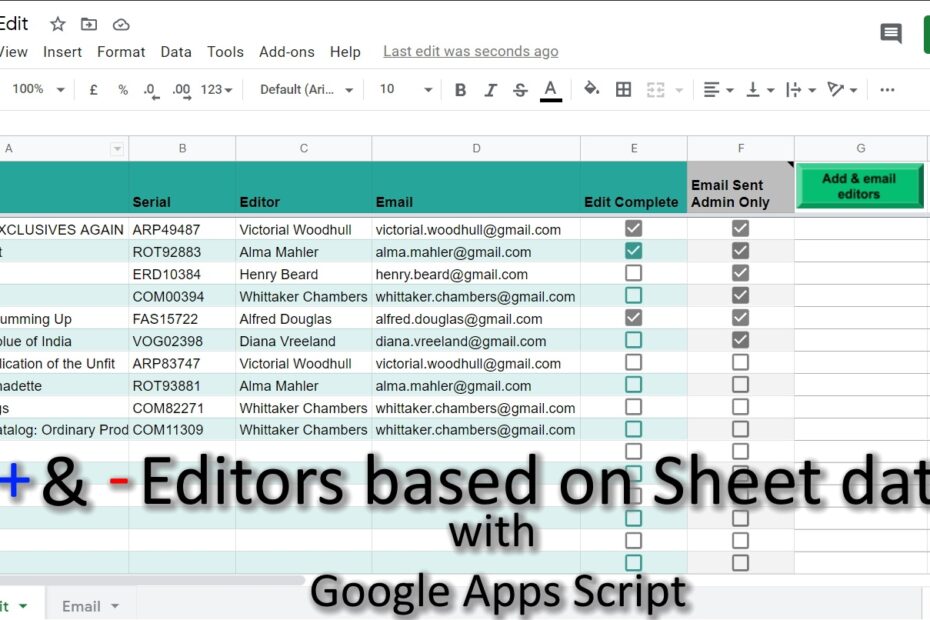The width and height of the screenshot is (930, 620).
Task: Open the text rotation tool
Action: 842,90
